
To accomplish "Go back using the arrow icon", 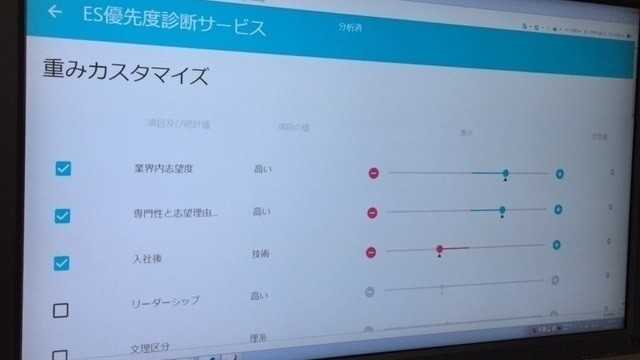I will pyautogui.click(x=55, y=12).
